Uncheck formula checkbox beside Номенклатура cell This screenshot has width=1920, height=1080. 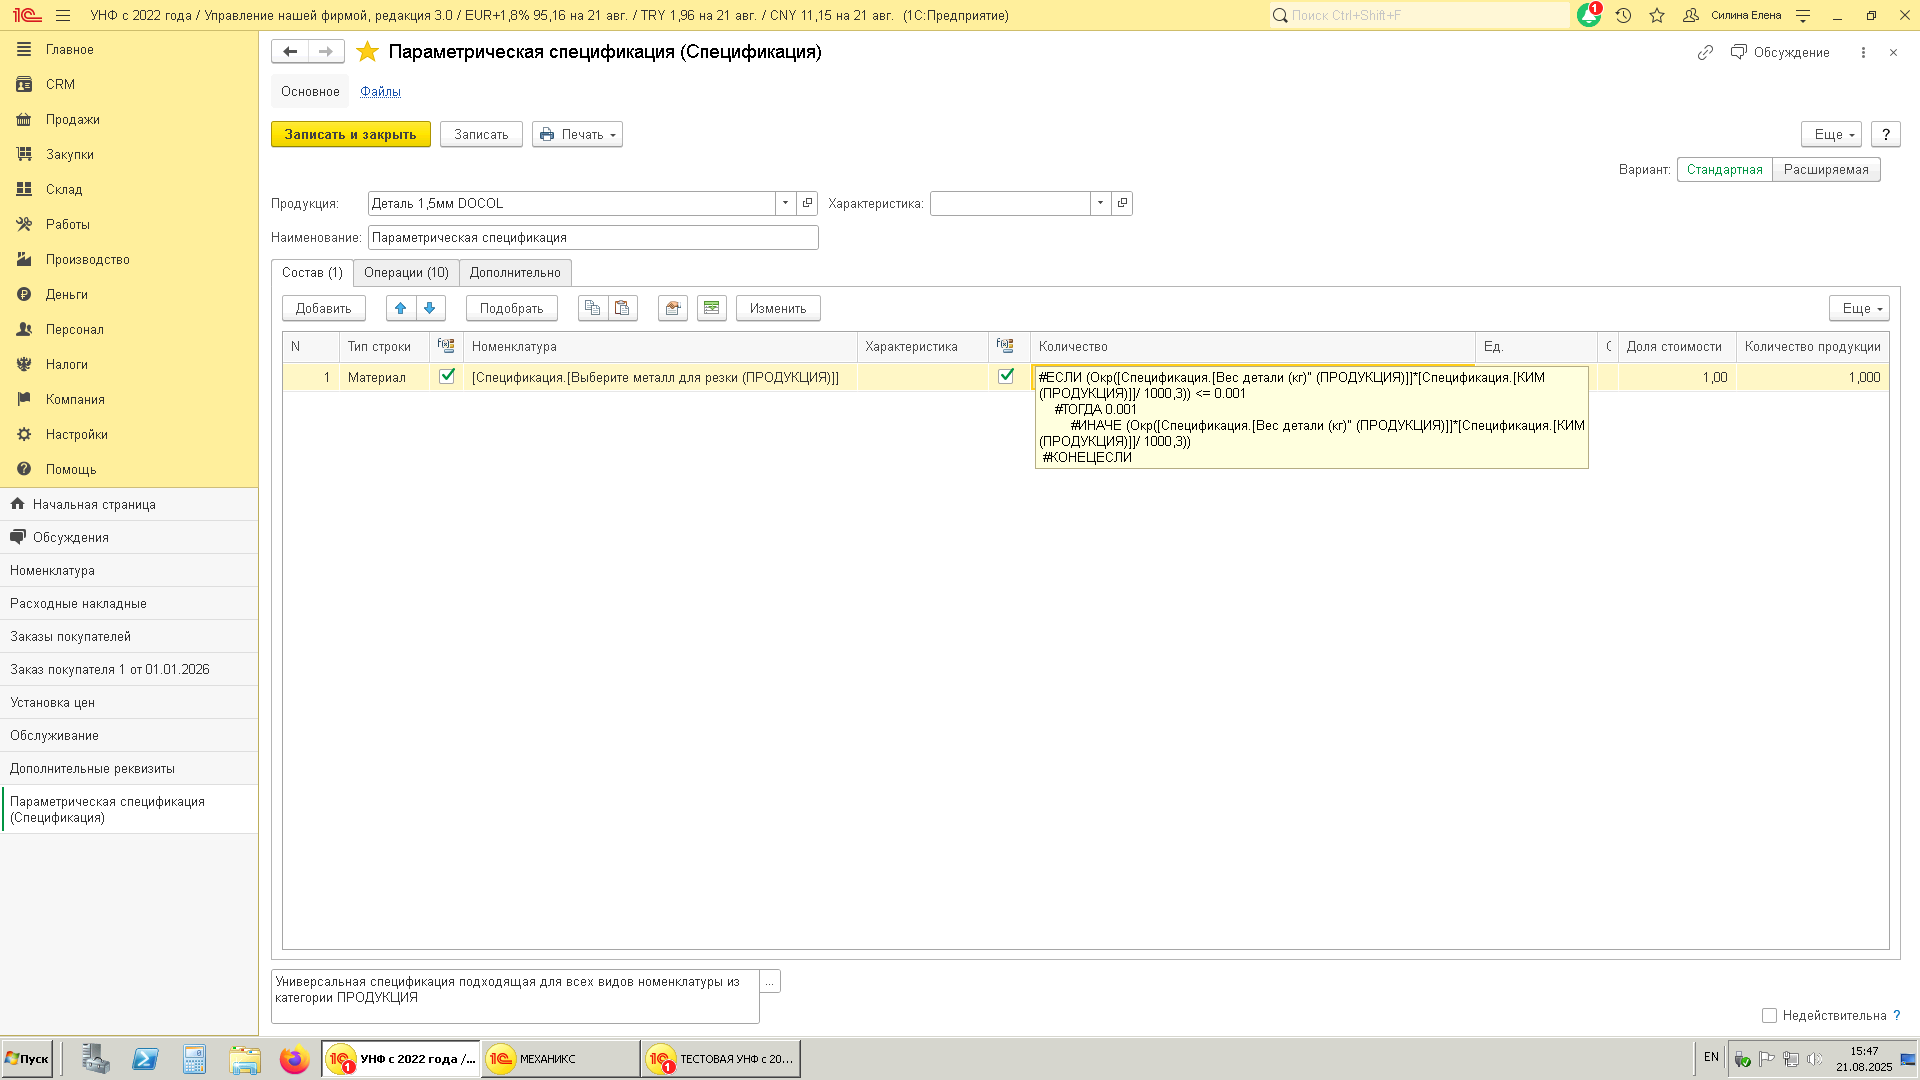coord(447,377)
